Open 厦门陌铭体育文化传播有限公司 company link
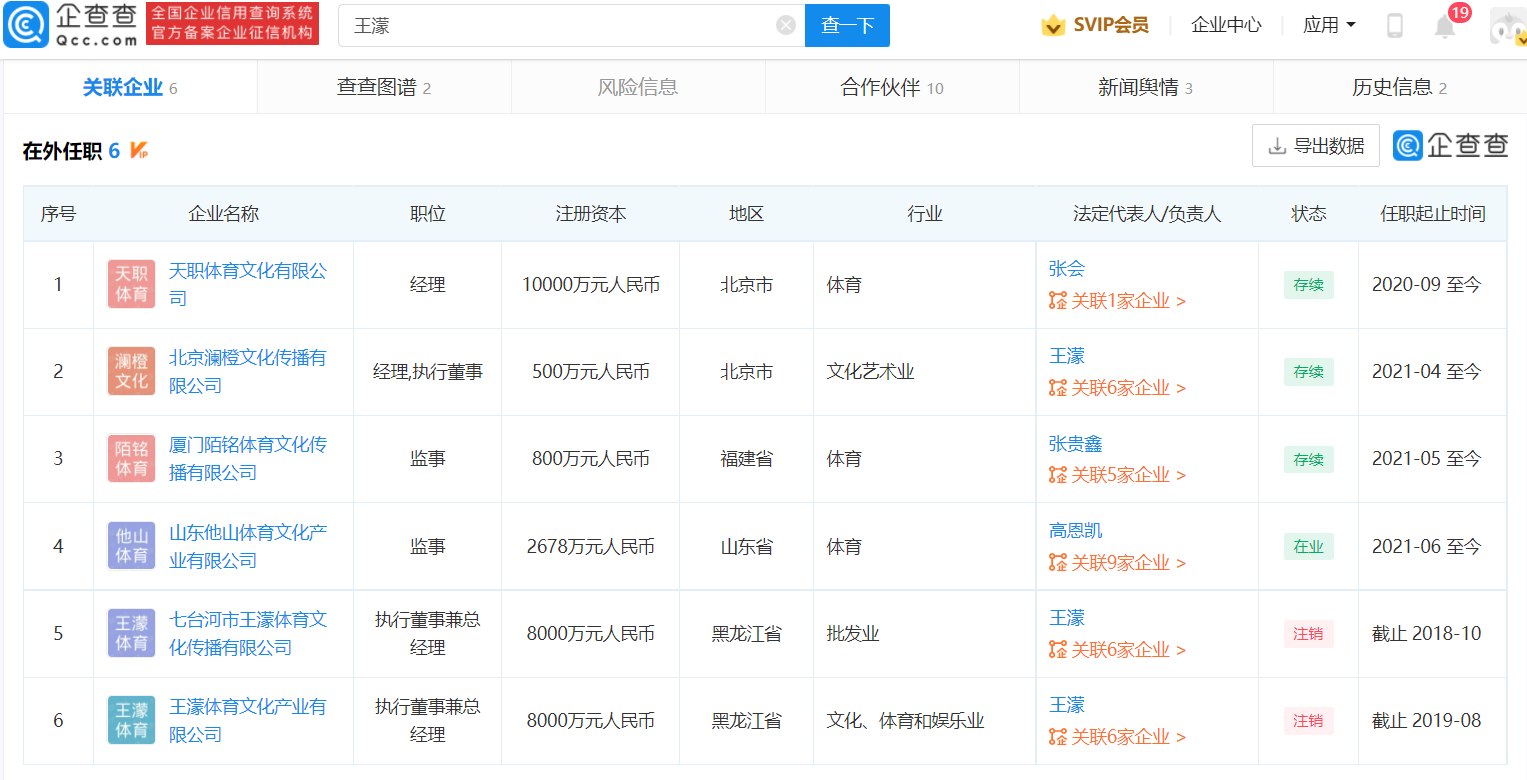This screenshot has width=1527, height=780. (247, 458)
